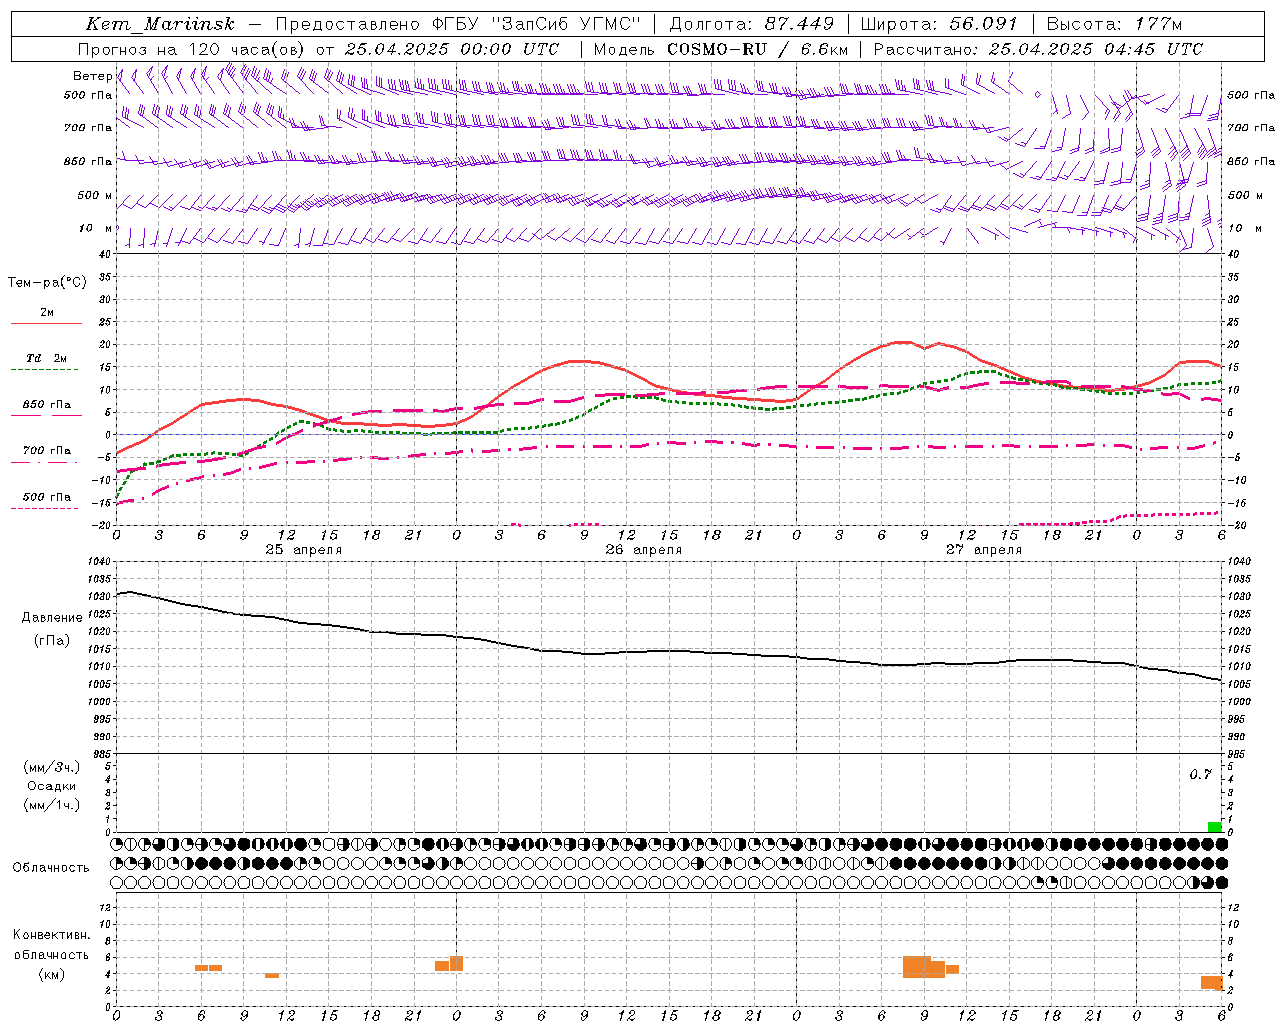Click the 0.7 precipitation amount value

1200,774
